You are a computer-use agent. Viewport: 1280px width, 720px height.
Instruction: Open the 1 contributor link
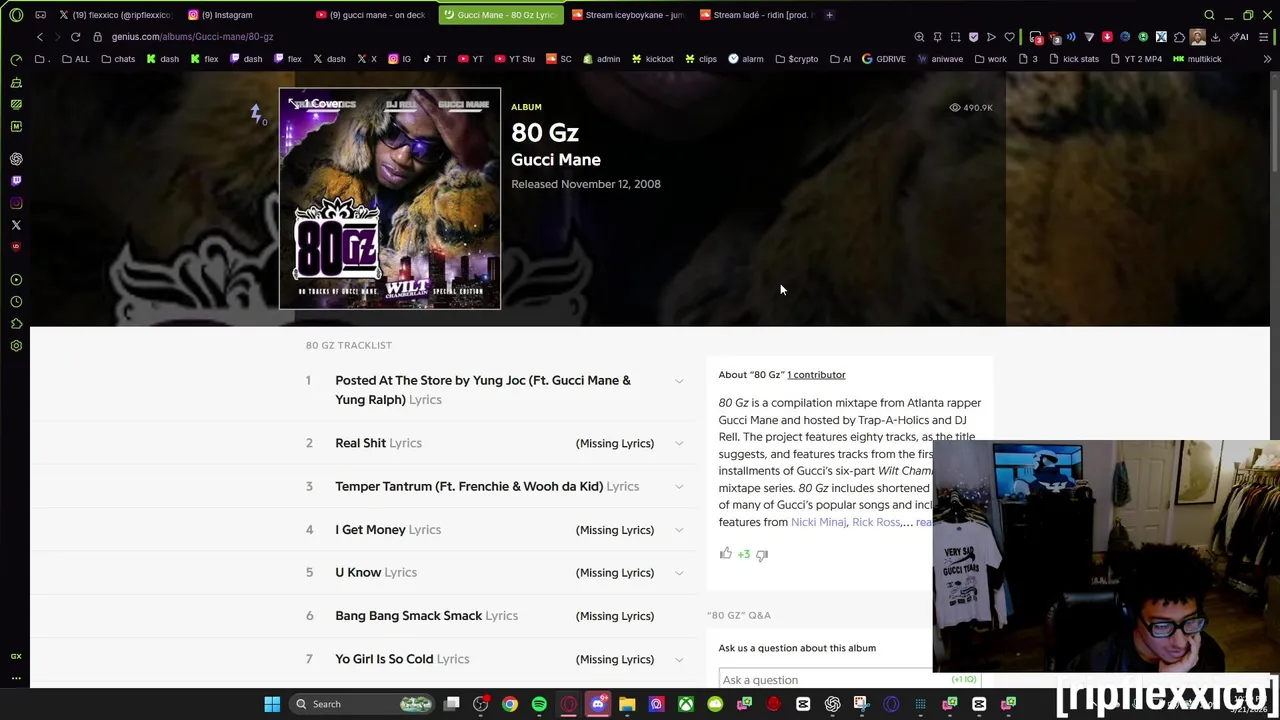coord(816,375)
